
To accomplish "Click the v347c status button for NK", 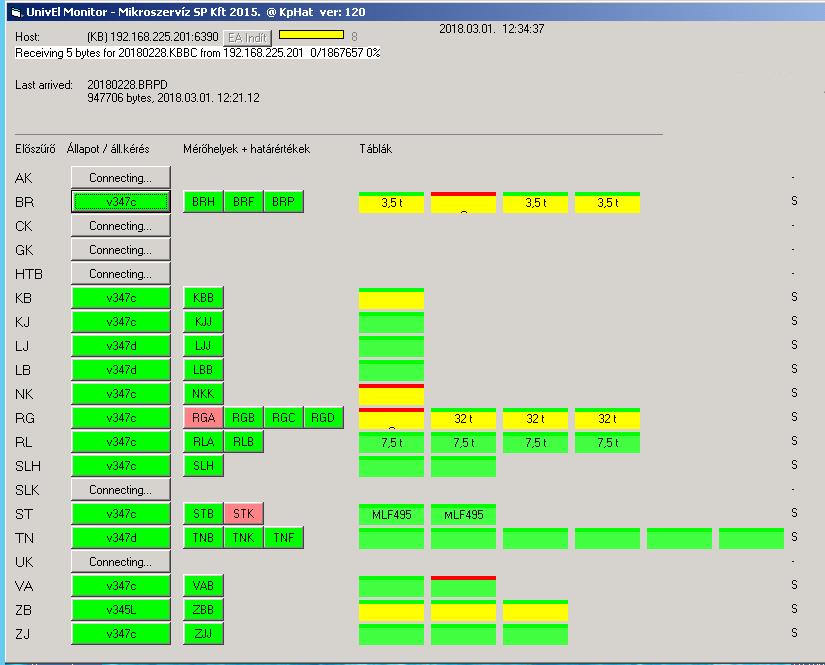I will [x=120, y=394].
